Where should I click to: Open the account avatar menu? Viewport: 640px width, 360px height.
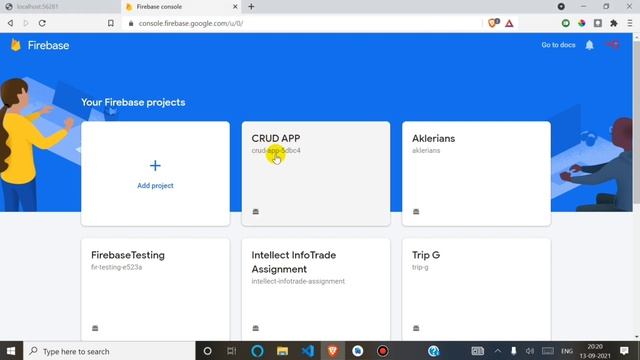click(613, 45)
